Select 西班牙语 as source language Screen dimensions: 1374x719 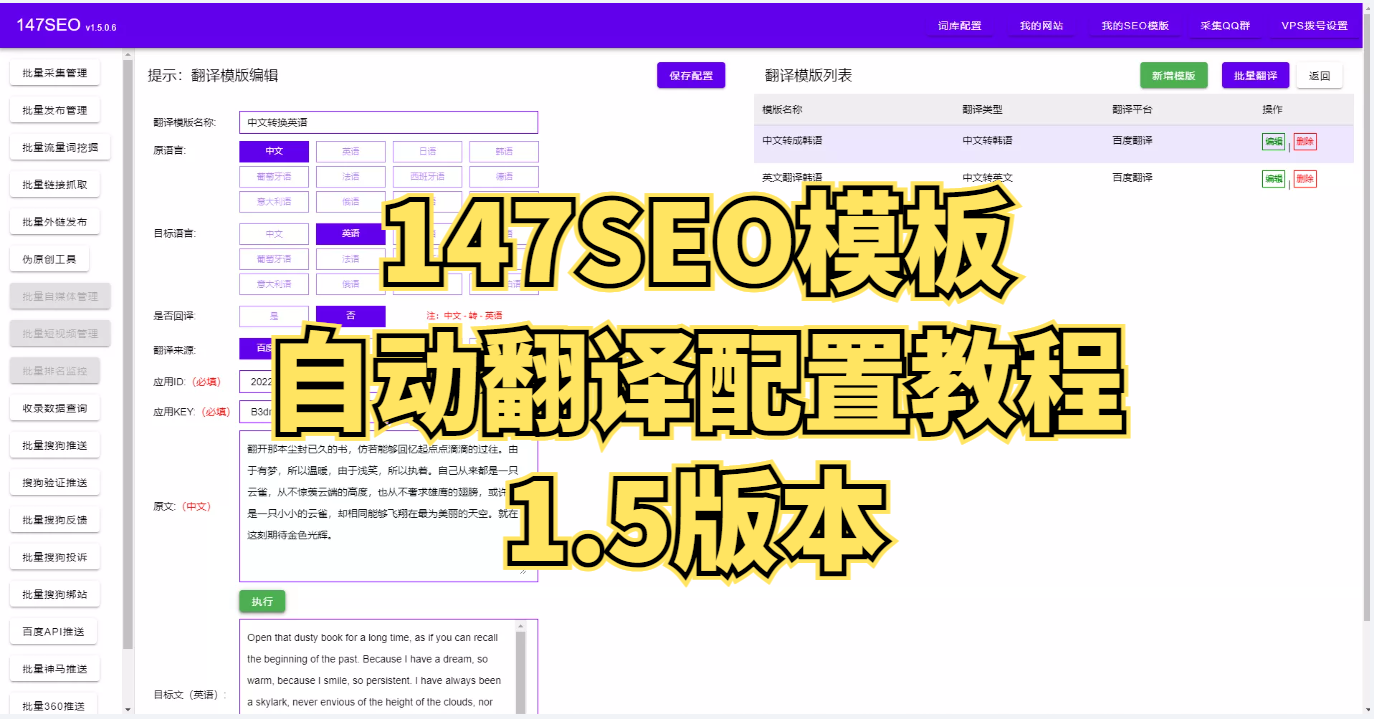(427, 176)
